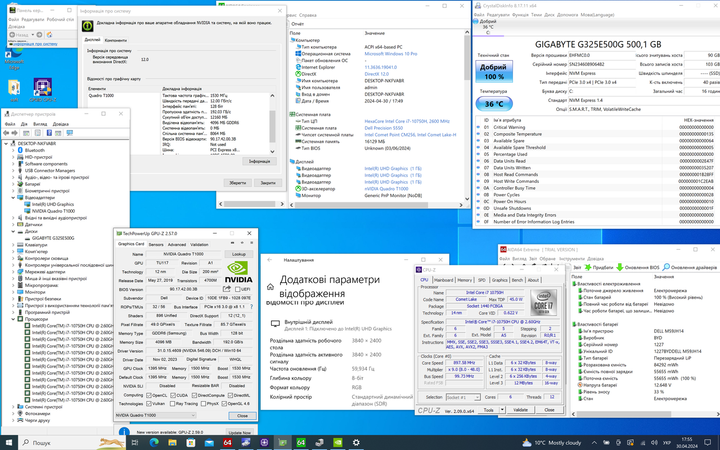
Task: Click the taskbar search box Пошук
Action: tap(72, 442)
